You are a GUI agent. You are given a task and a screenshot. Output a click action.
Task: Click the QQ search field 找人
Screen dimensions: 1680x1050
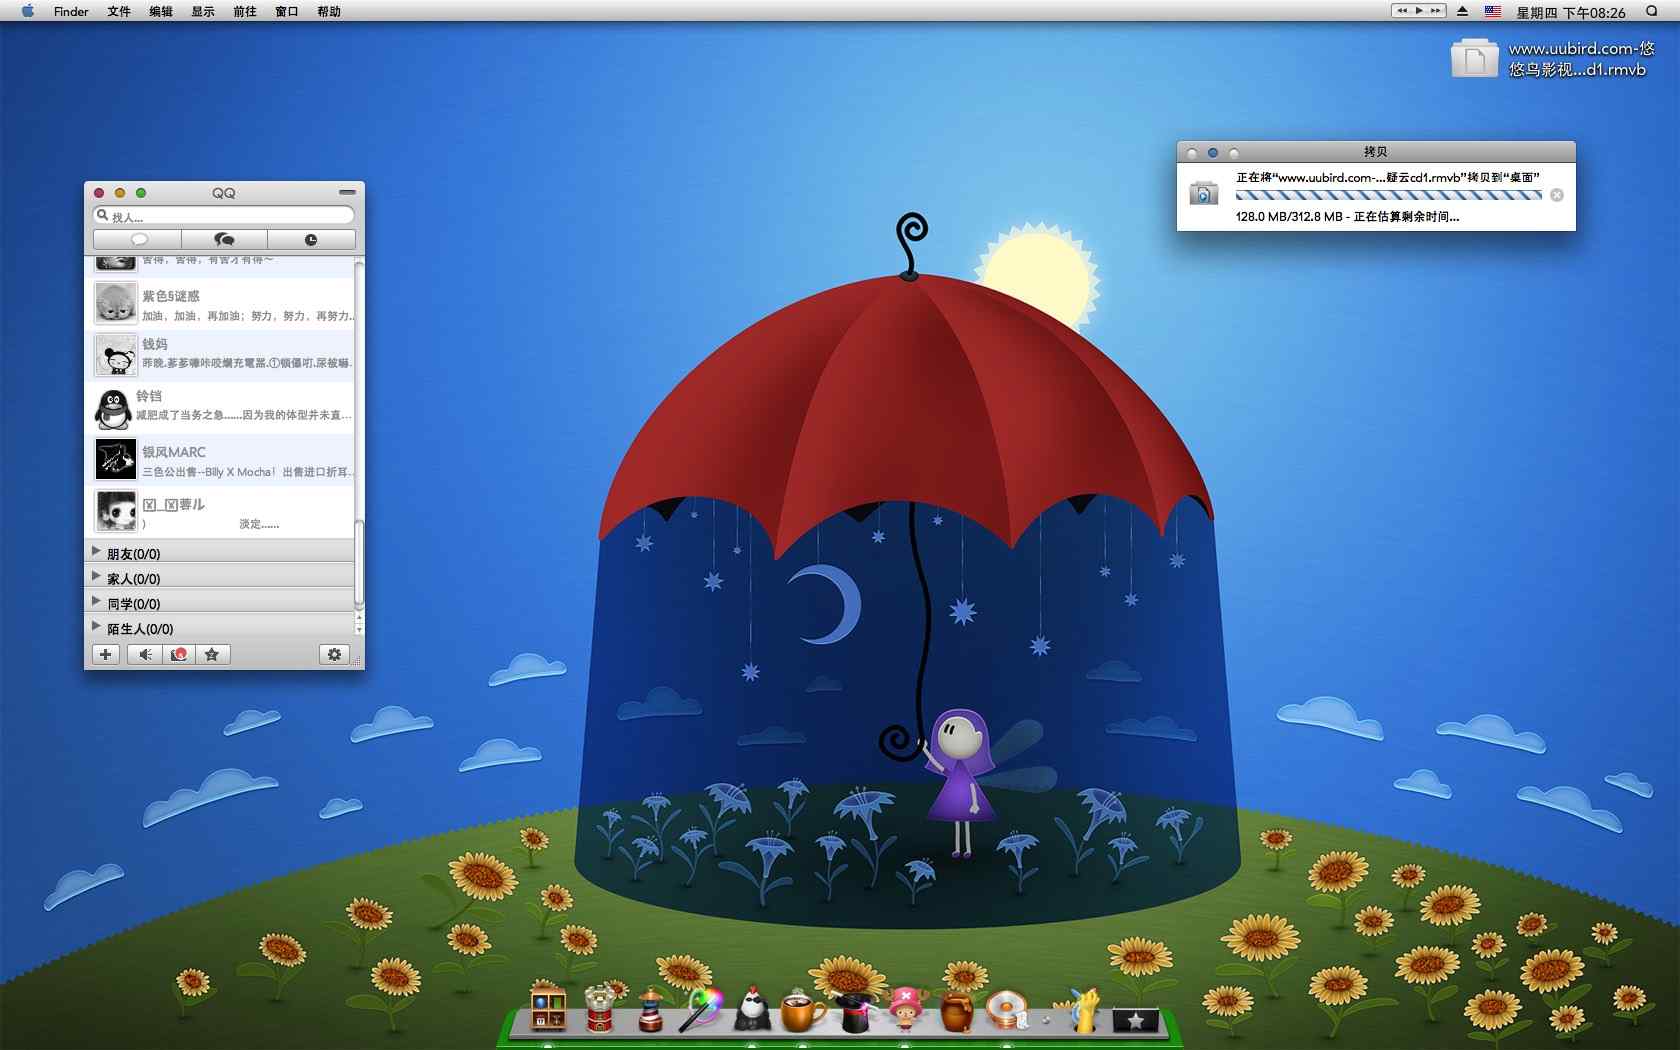224,215
